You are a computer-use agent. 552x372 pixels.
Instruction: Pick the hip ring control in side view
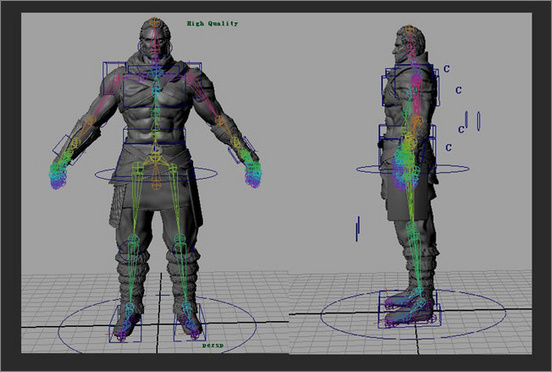[413, 169]
